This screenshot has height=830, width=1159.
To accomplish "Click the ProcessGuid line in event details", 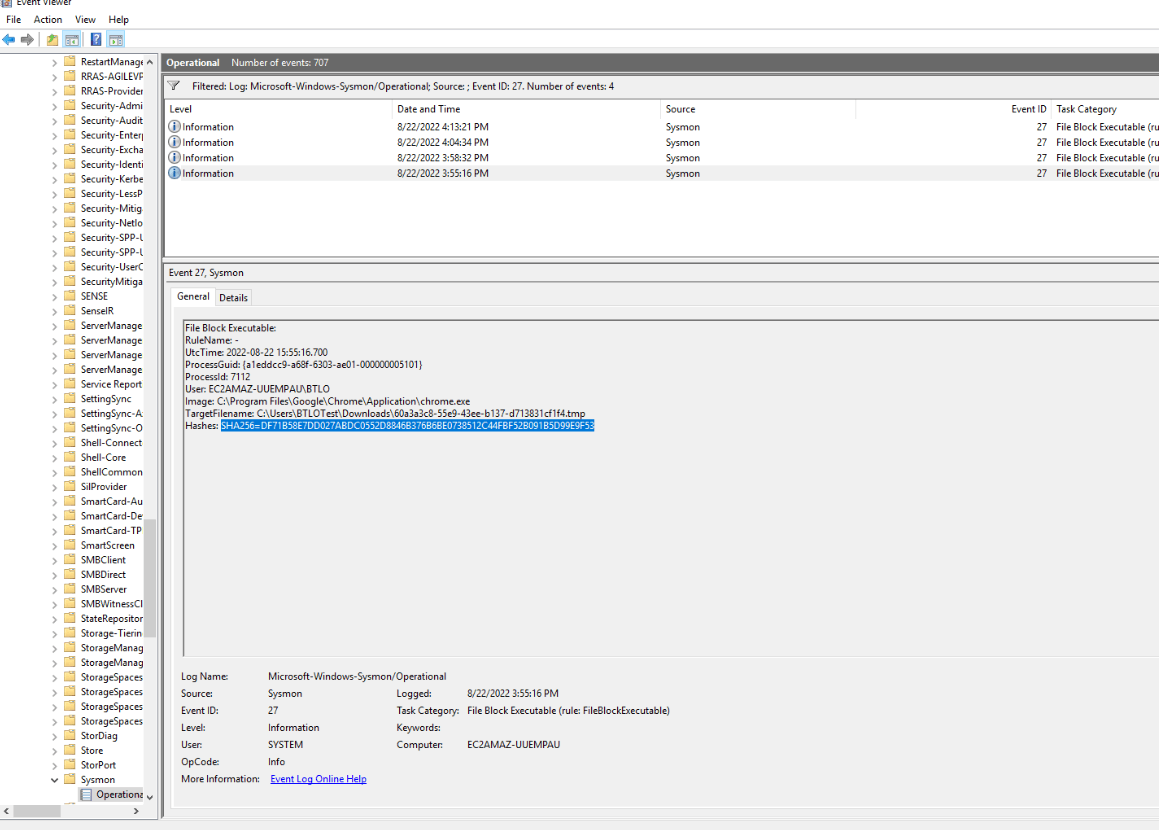I will tap(304, 364).
